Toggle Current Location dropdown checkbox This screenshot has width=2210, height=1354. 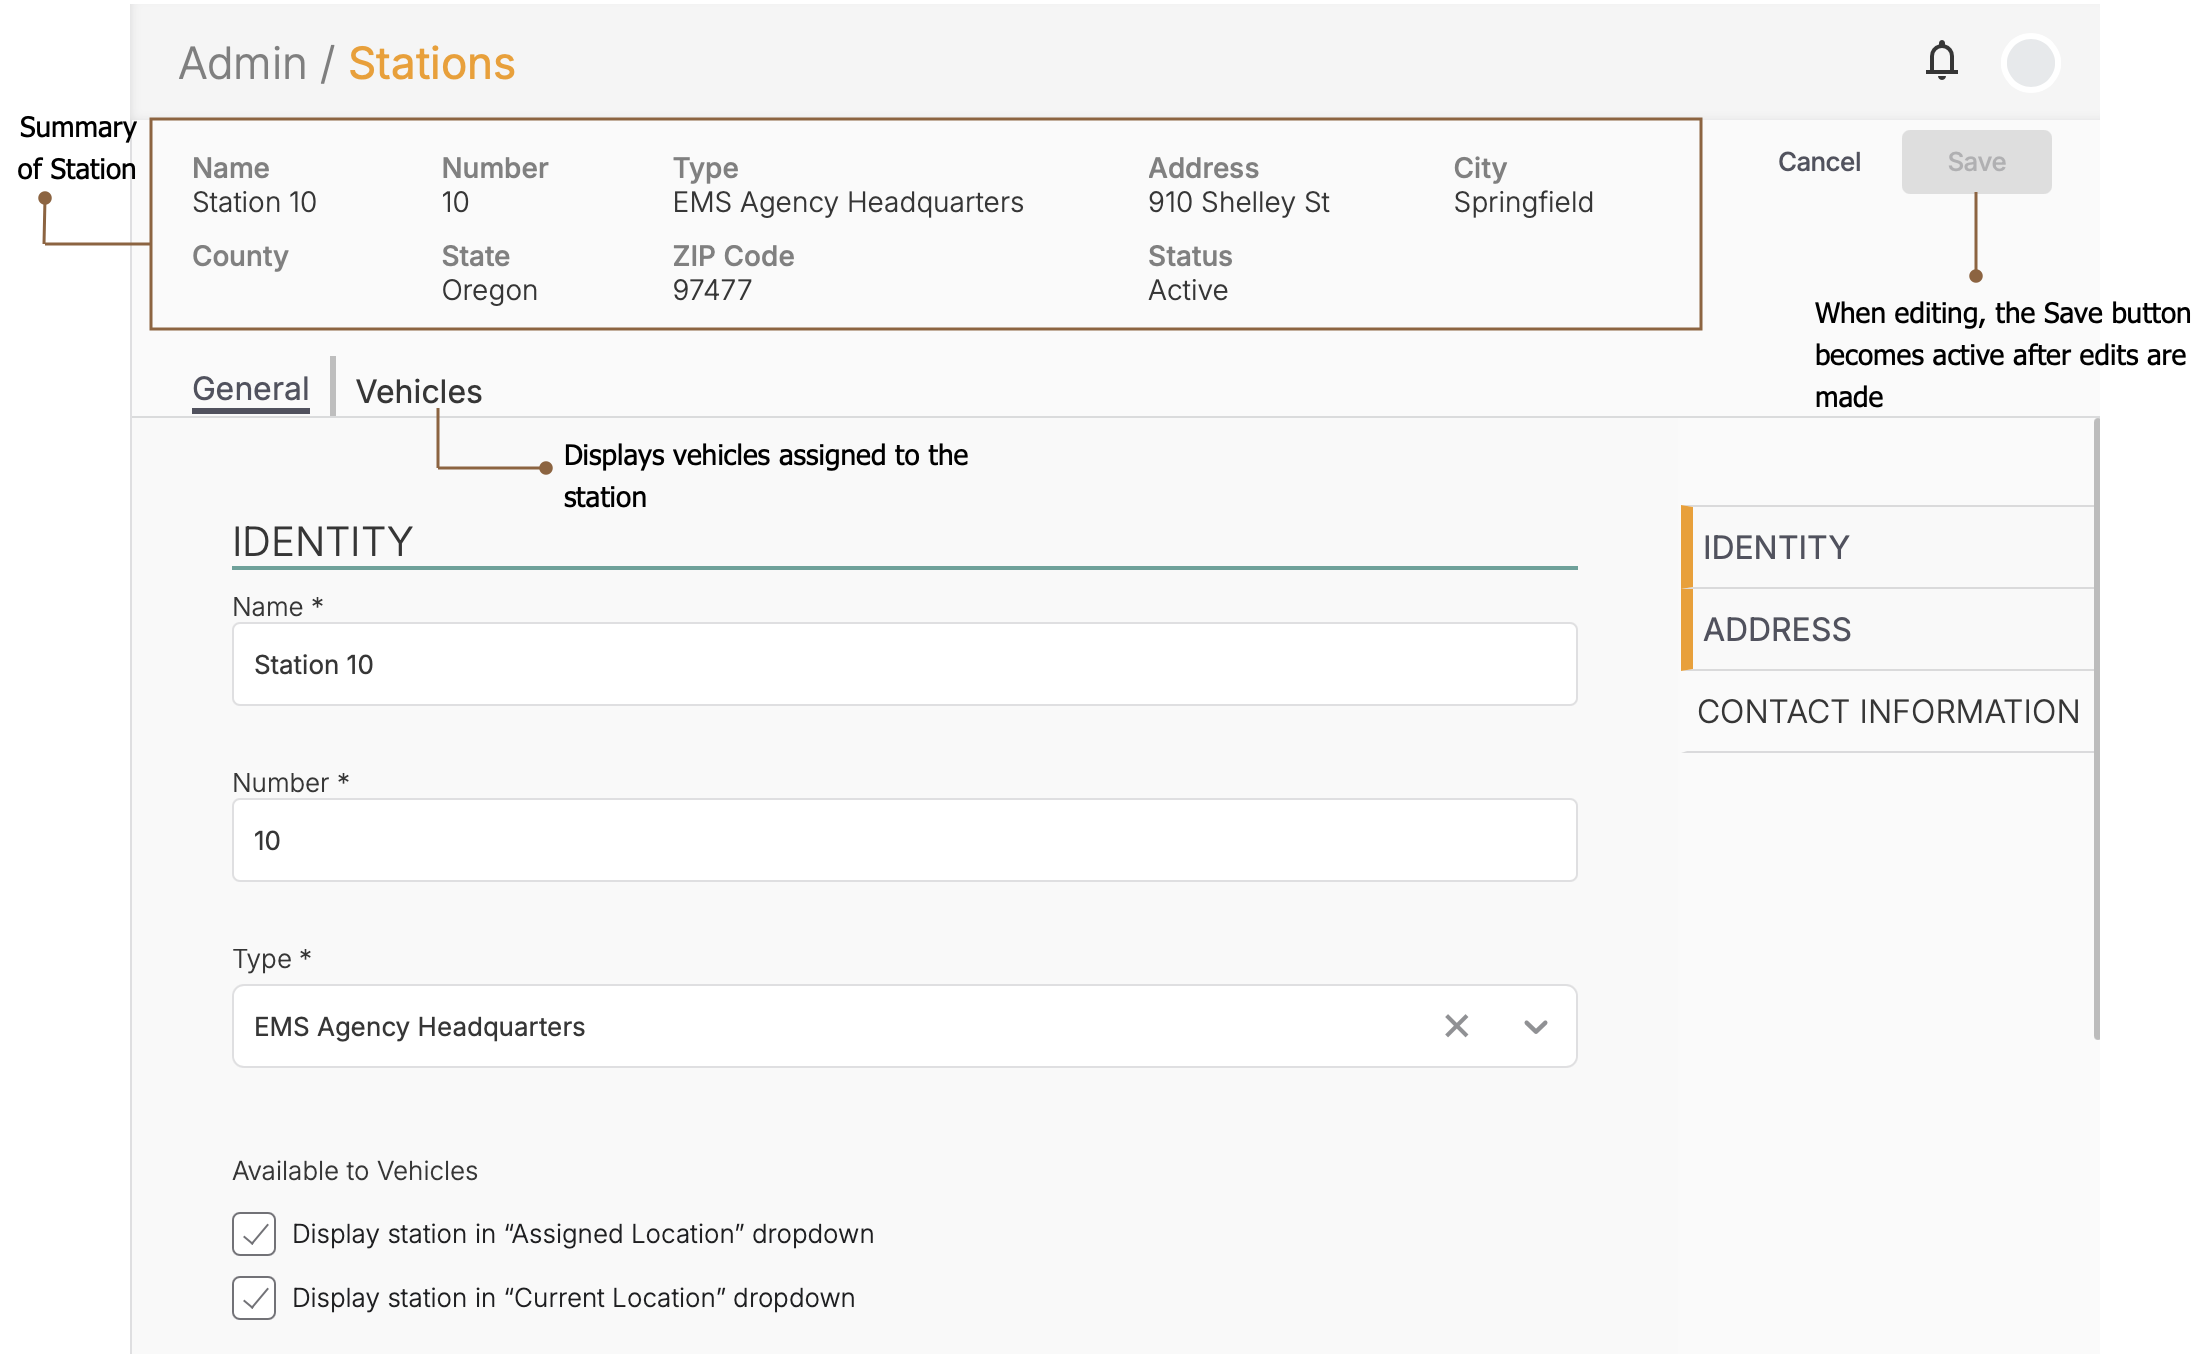(254, 1298)
